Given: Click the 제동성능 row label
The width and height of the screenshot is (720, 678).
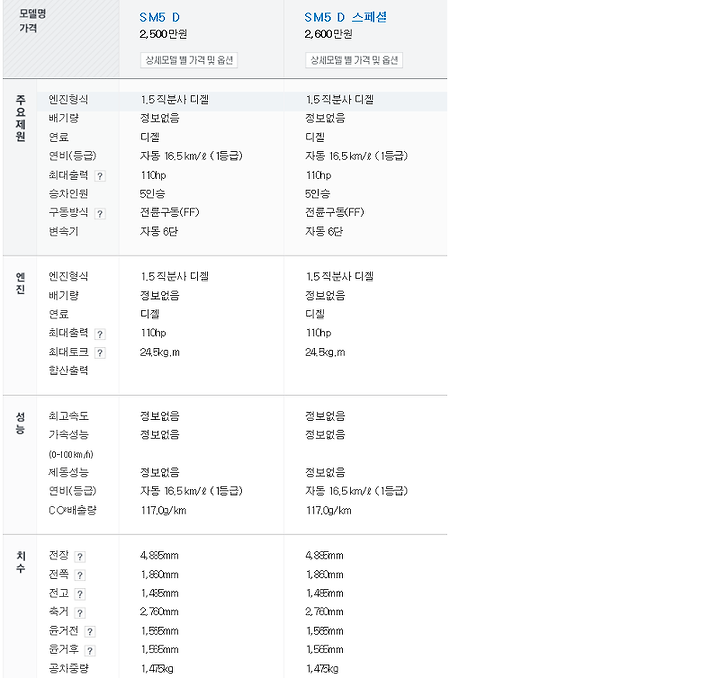Looking at the screenshot, I should (x=68, y=472).
